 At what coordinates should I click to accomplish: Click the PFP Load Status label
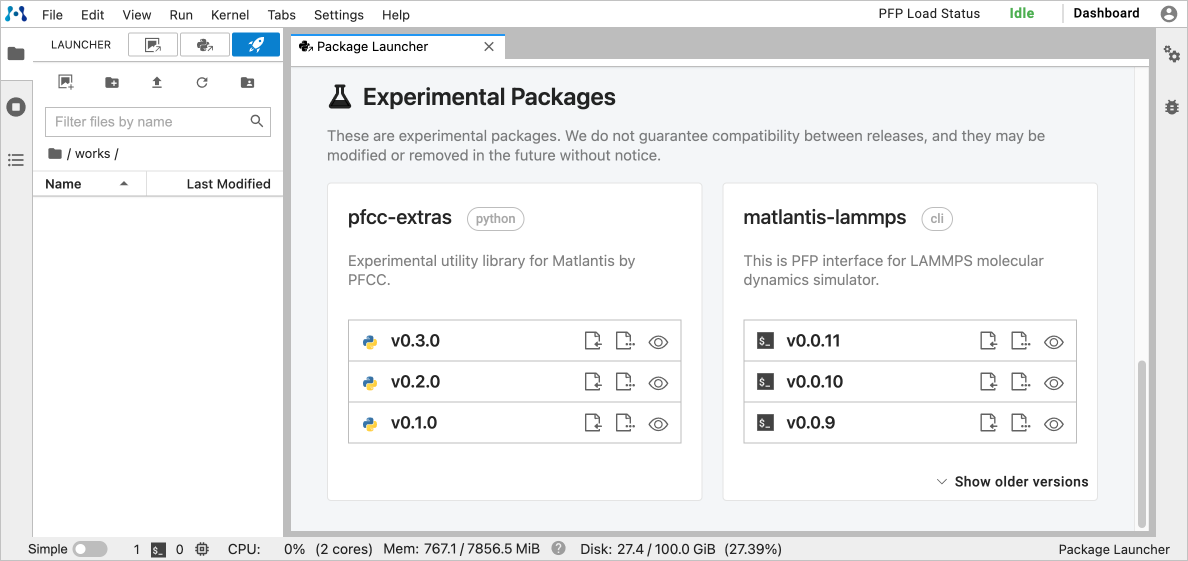929,14
